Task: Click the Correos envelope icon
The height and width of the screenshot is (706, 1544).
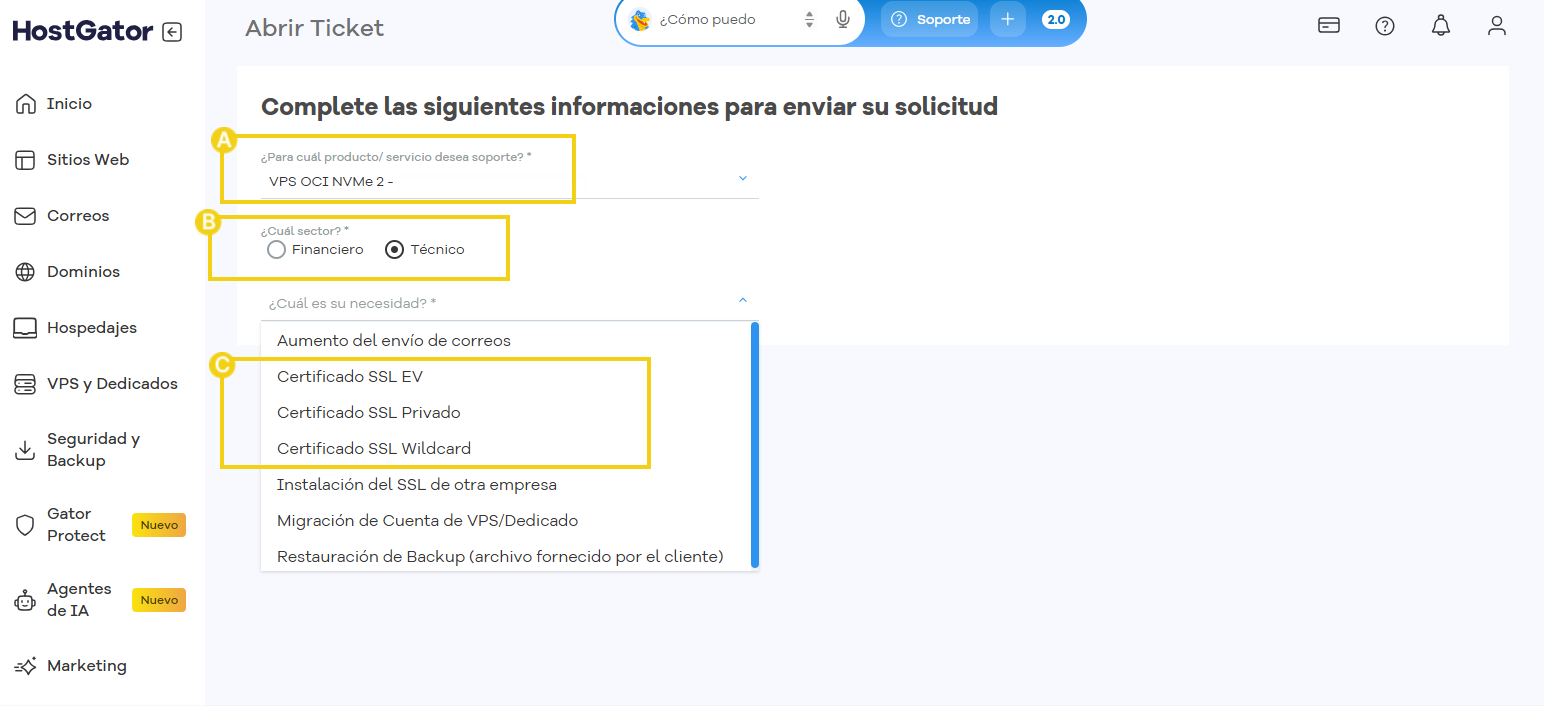Action: pyautogui.click(x=26, y=216)
